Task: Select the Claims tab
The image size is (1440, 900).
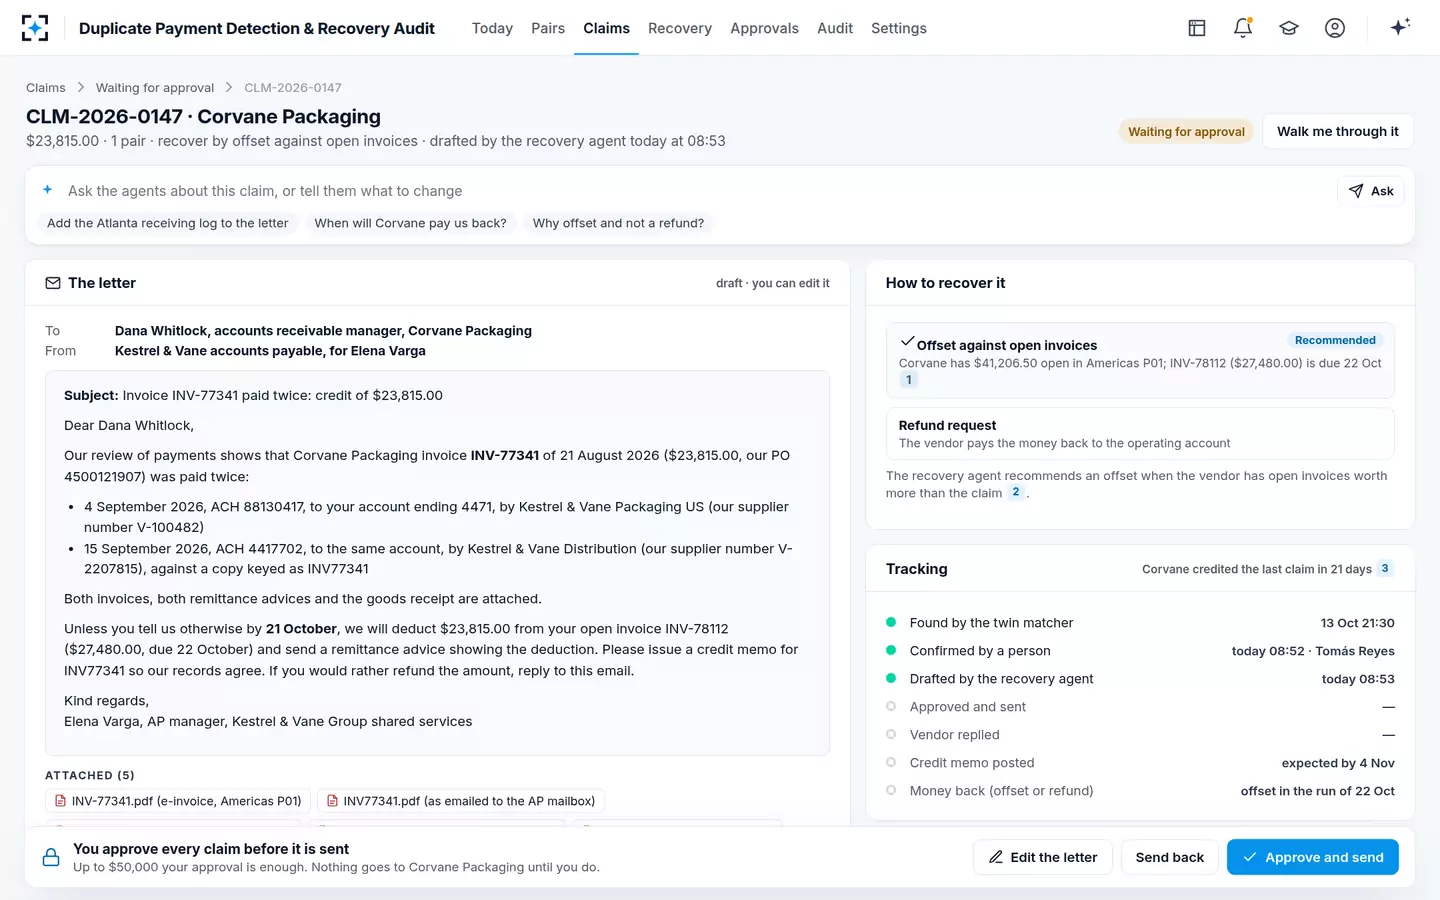Action: [607, 28]
